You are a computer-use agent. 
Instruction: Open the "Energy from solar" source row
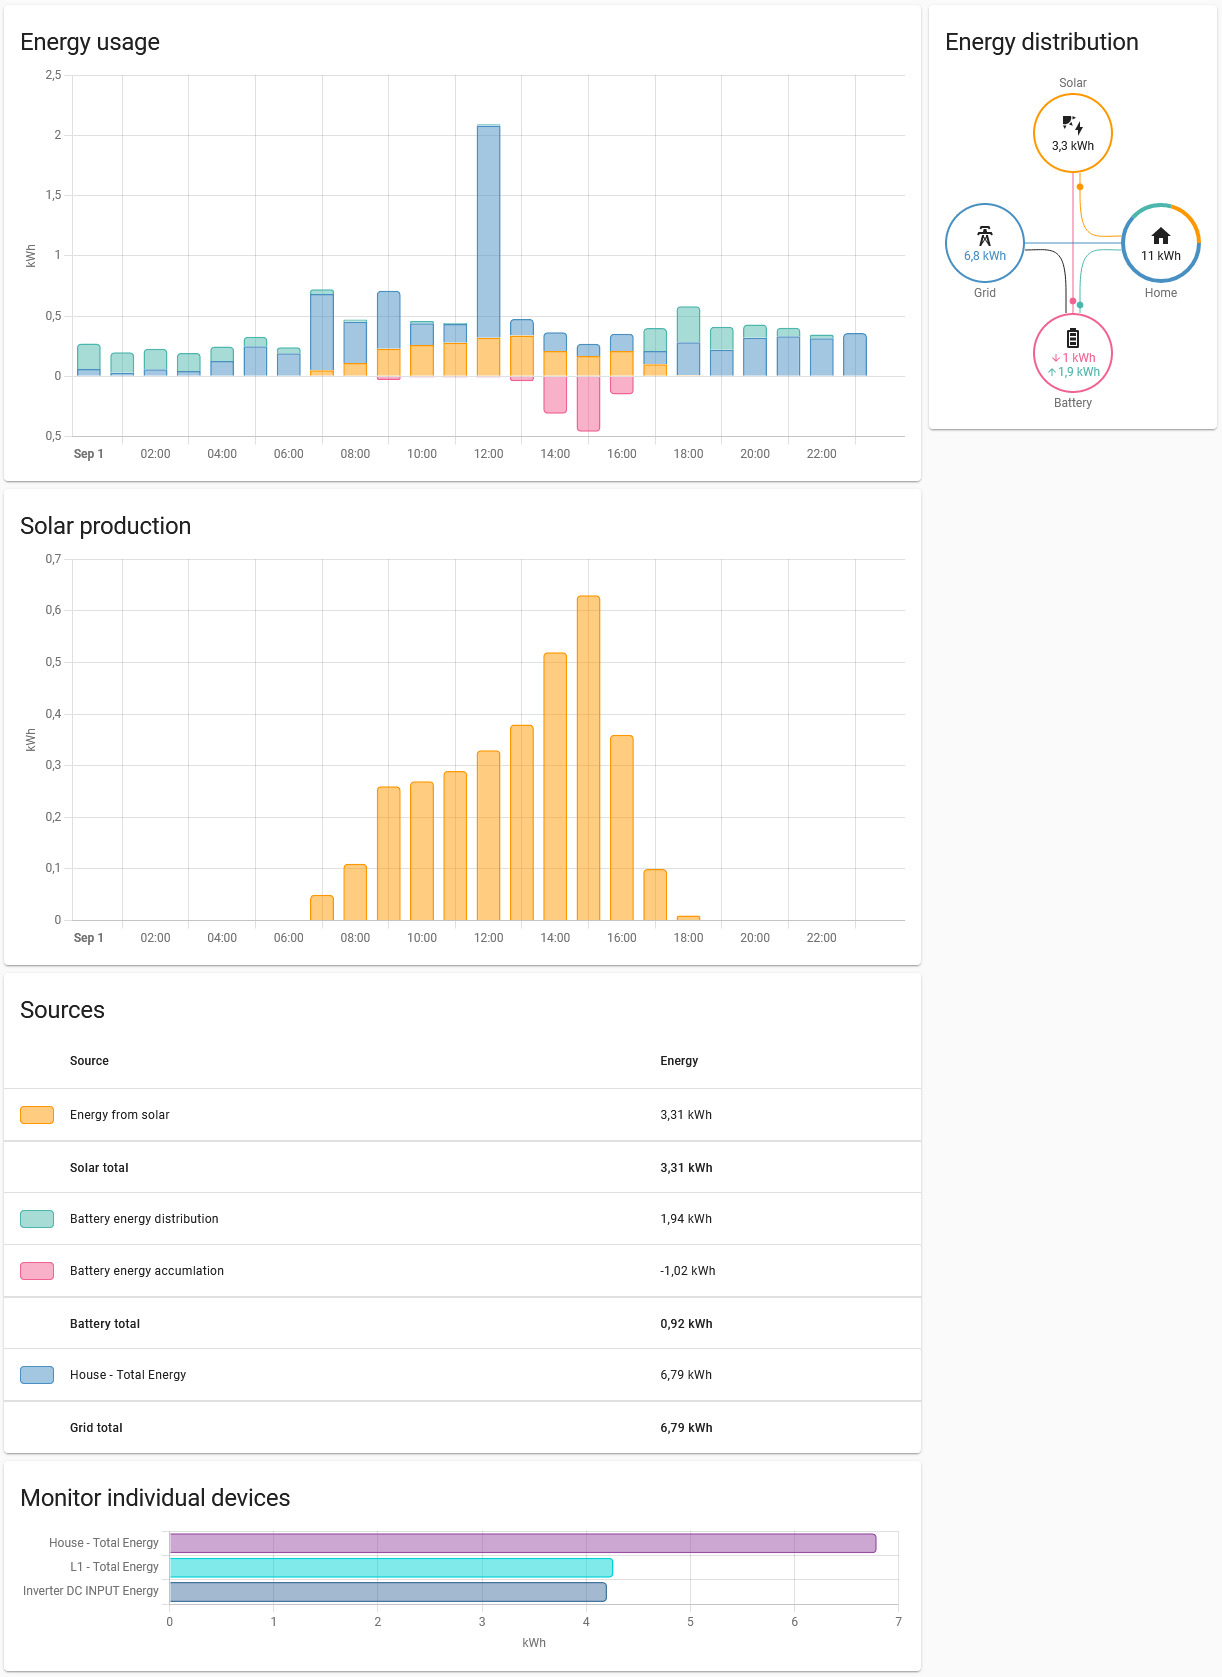462,1115
